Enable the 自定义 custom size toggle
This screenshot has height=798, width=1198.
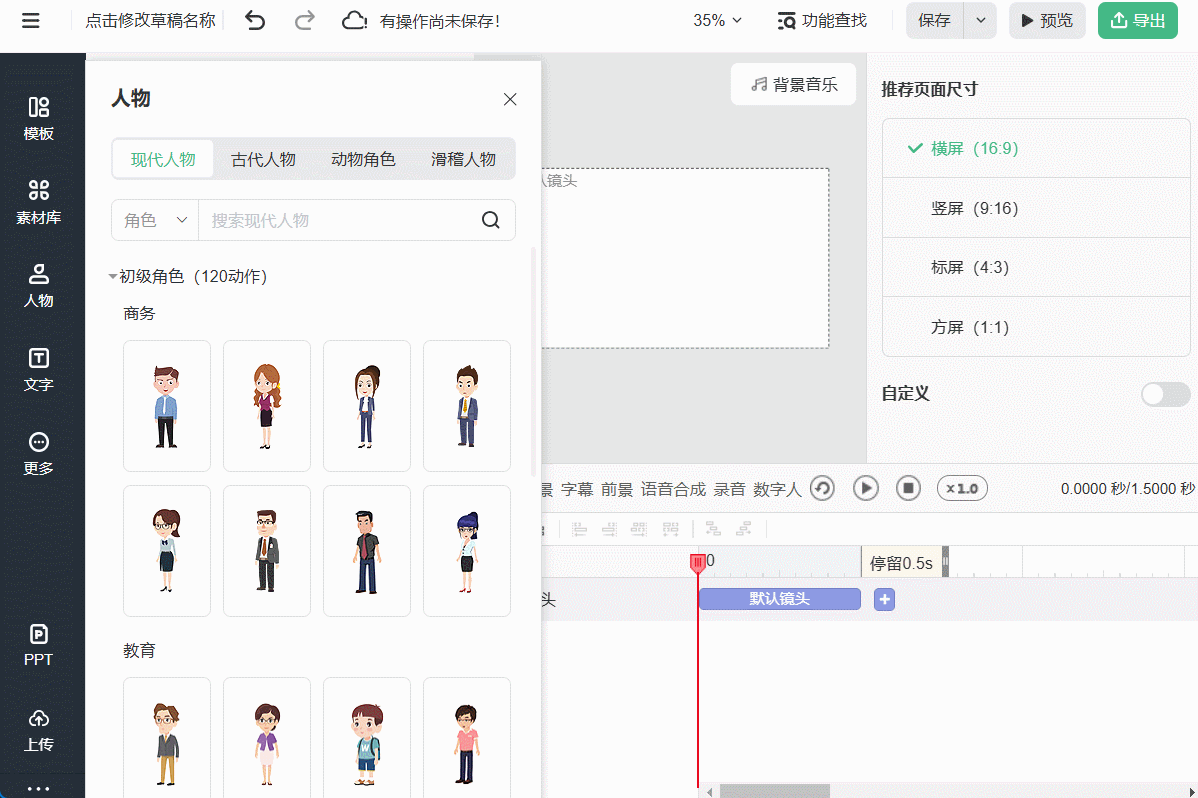1165,395
